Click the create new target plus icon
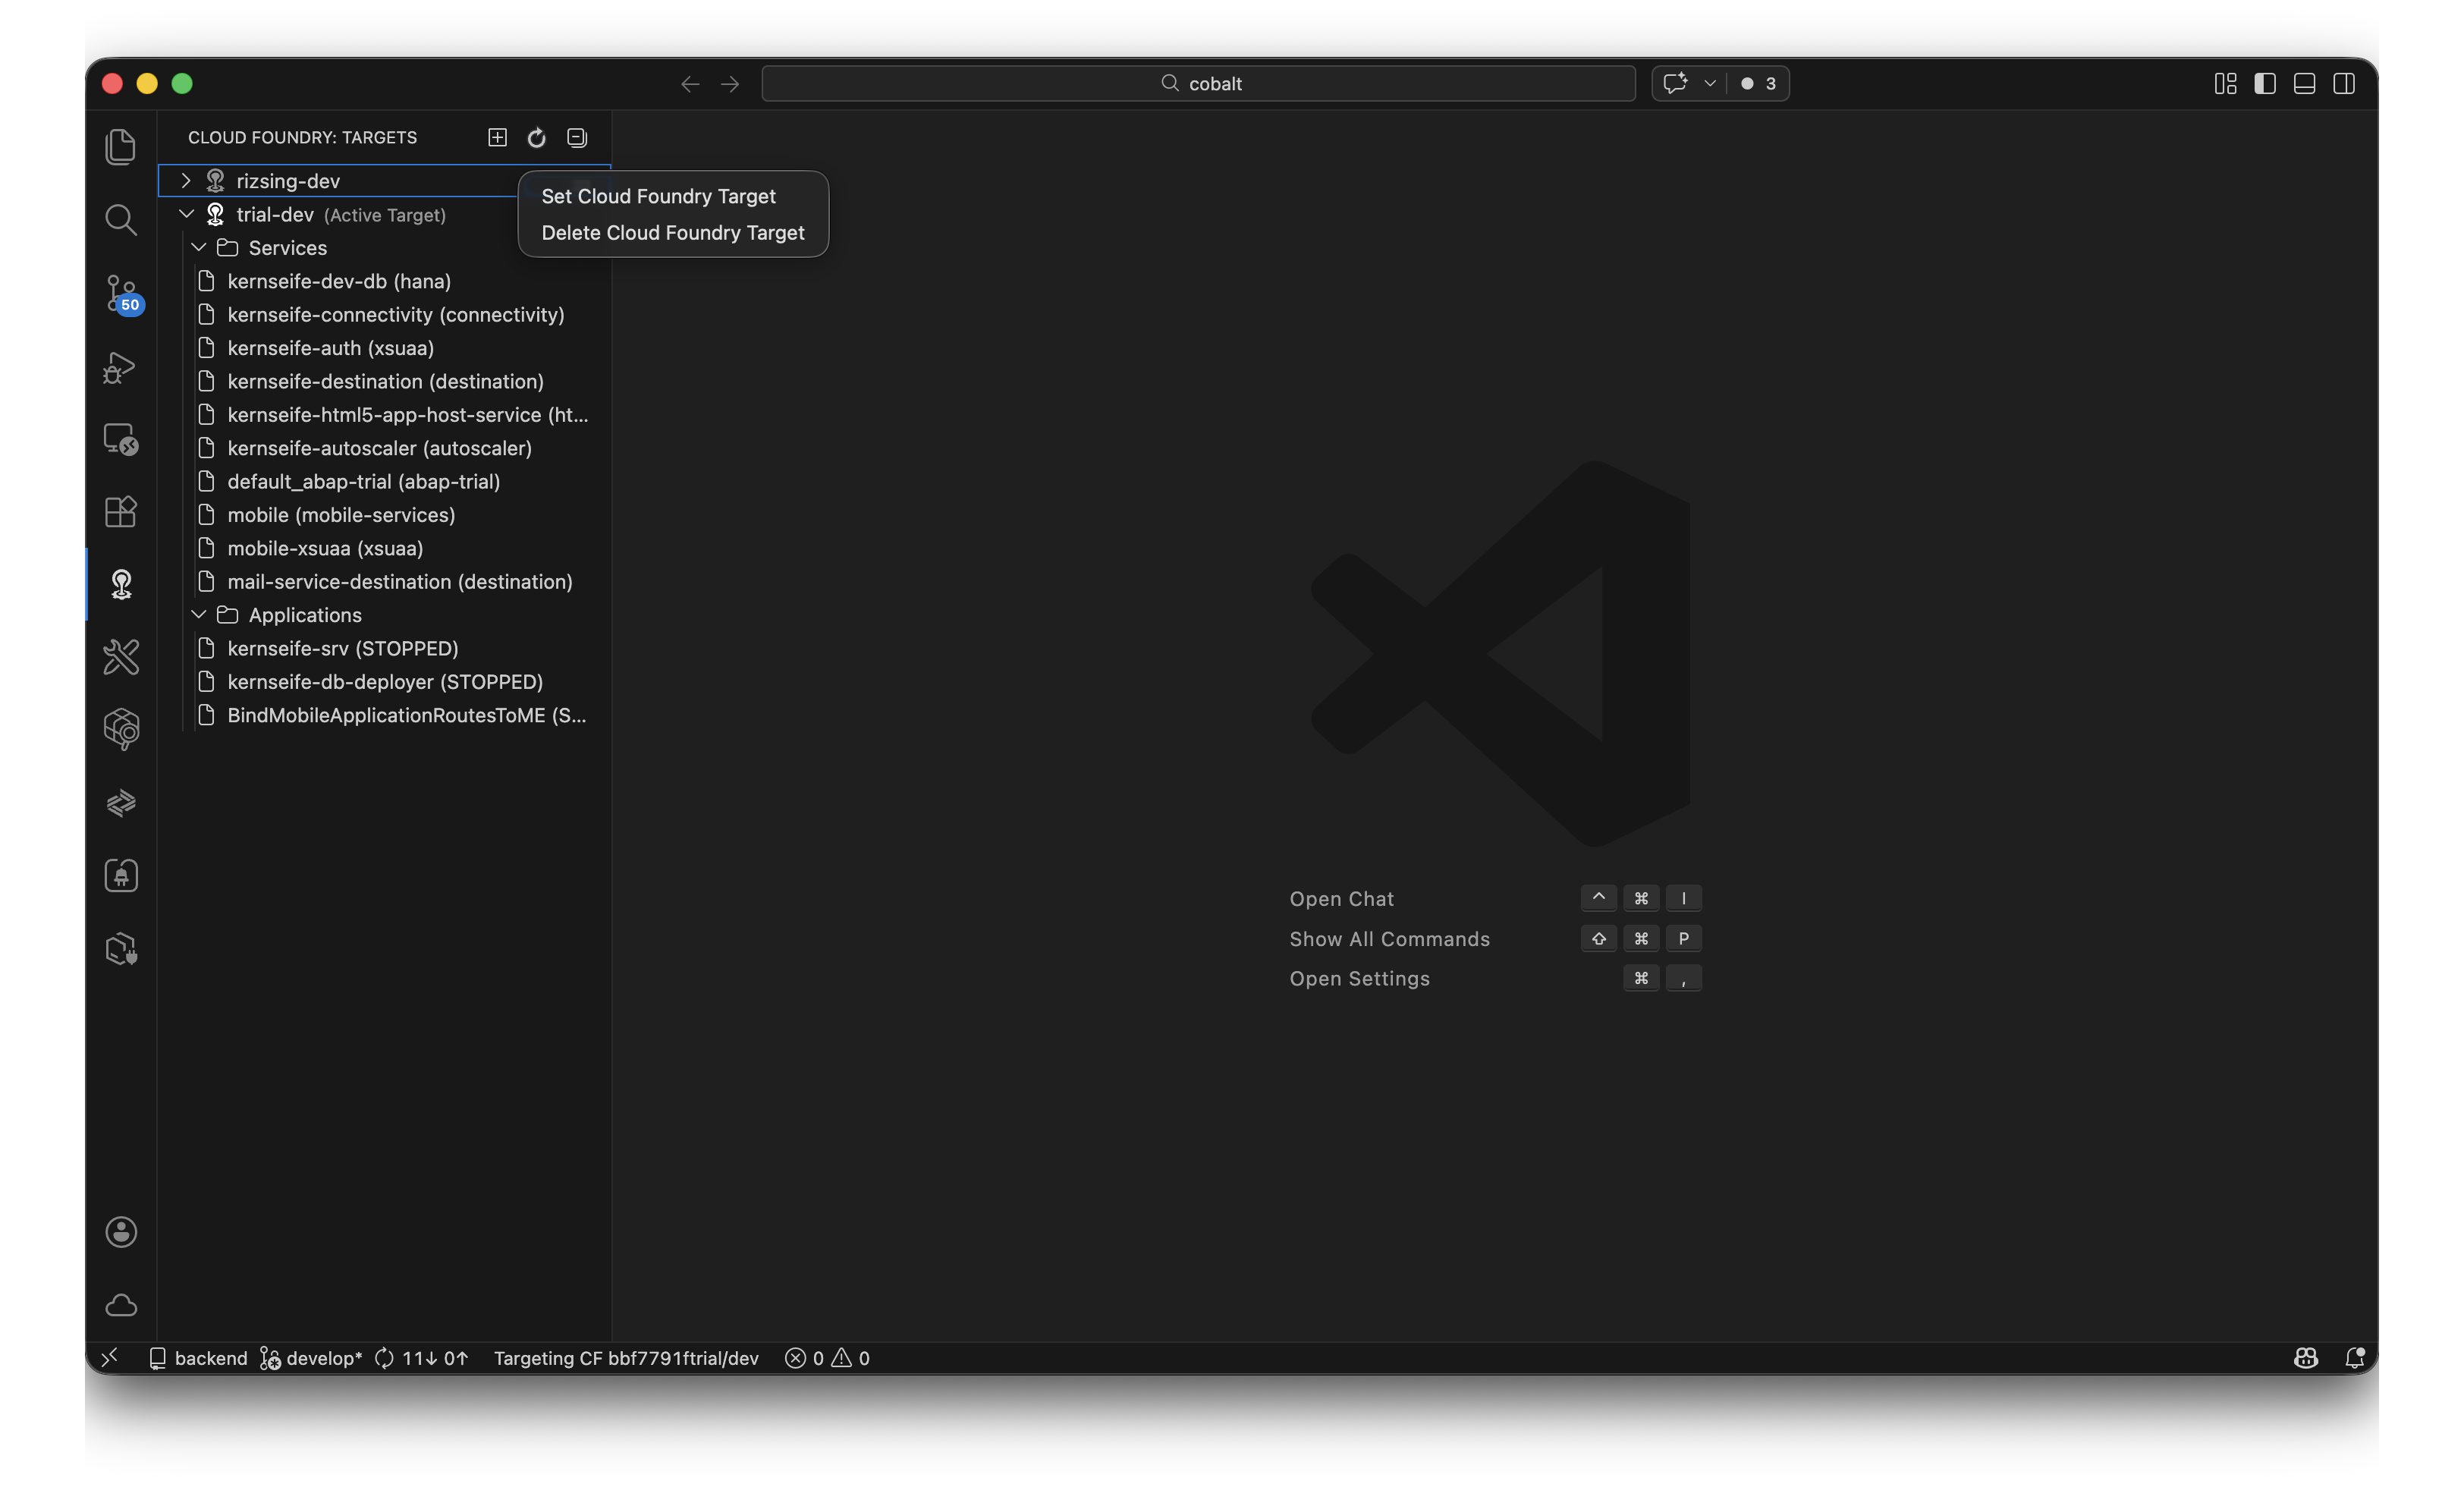The width and height of the screenshot is (2464, 1487). pos(497,138)
